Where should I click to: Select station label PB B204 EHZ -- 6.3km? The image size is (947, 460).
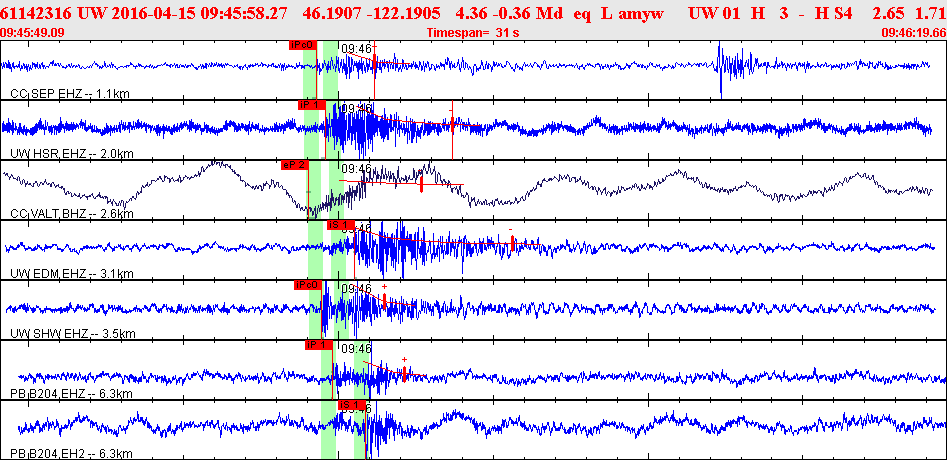pos(71,394)
